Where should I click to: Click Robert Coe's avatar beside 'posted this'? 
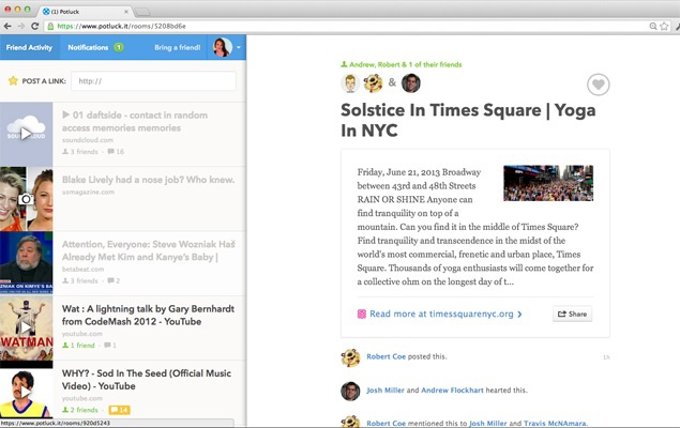[x=350, y=357]
